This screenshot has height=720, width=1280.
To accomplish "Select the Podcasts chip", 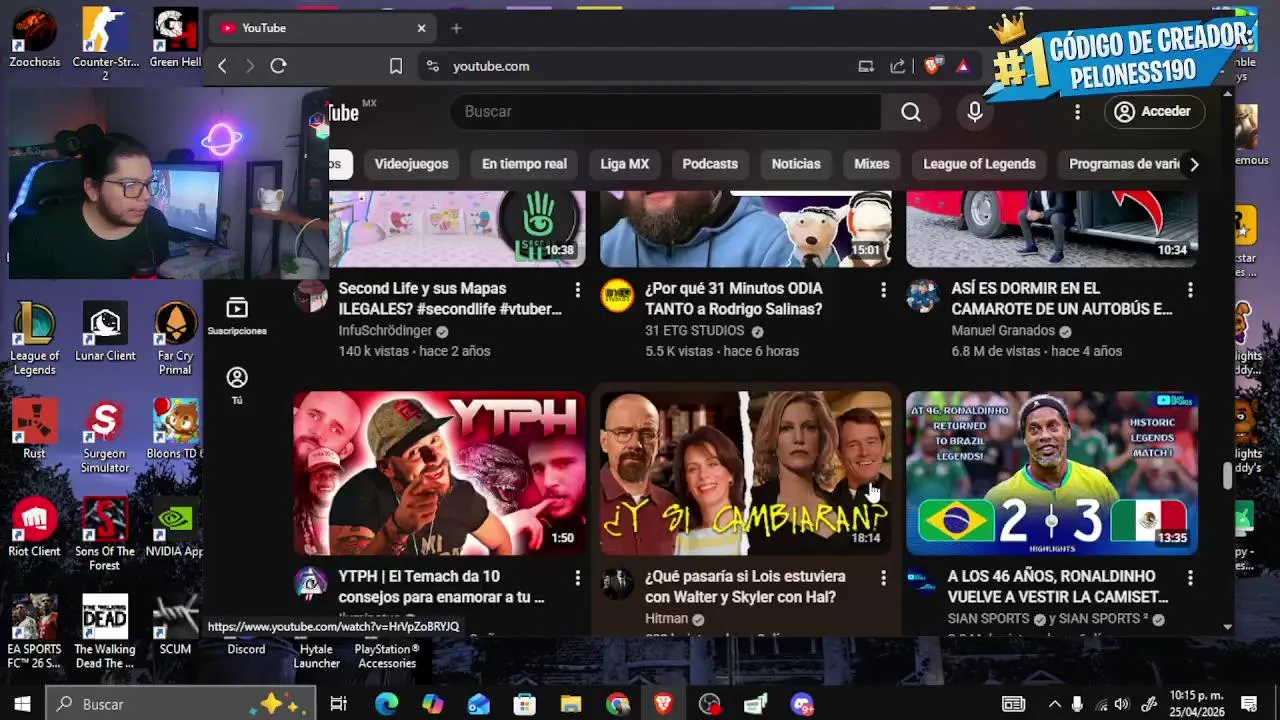I will [x=710, y=164].
